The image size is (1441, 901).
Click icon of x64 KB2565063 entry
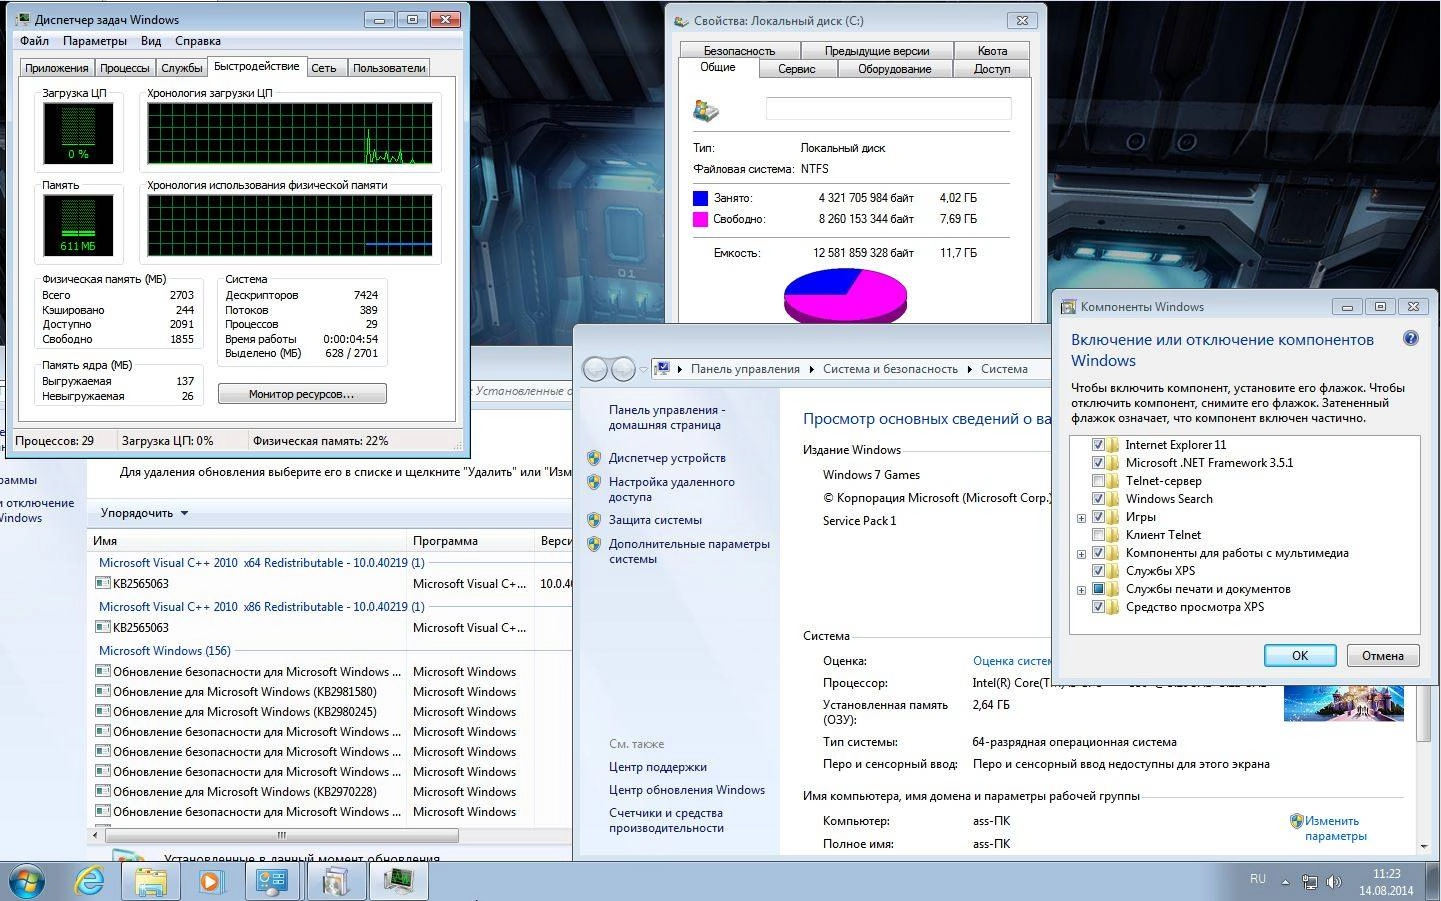(x=102, y=583)
